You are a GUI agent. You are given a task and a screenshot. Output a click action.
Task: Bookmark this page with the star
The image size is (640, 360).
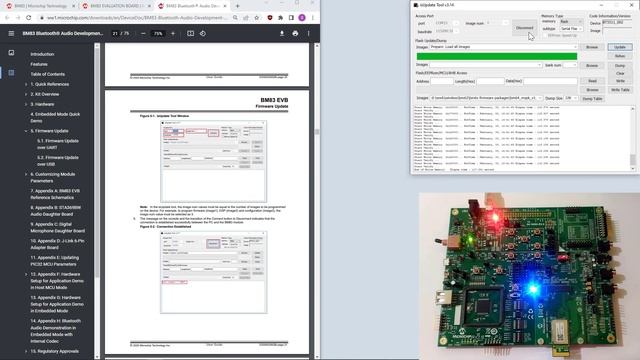[257, 18]
